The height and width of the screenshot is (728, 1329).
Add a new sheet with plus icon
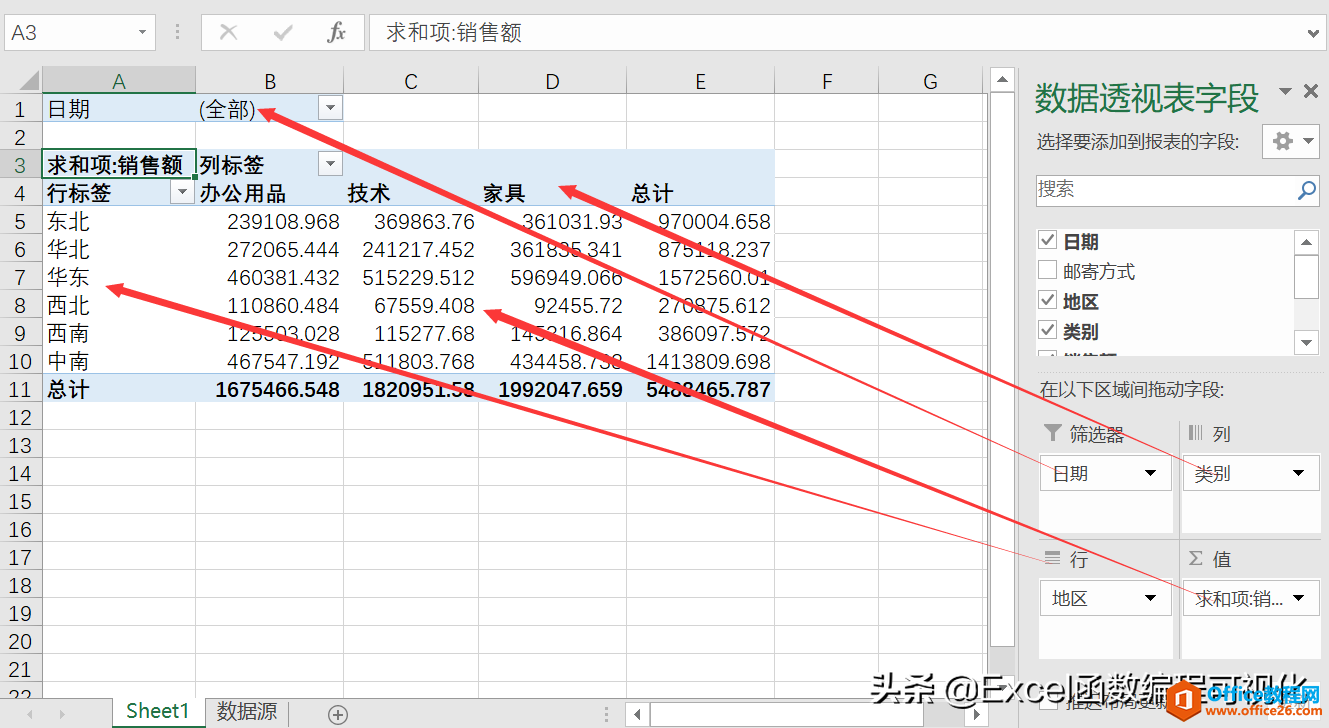click(x=338, y=714)
